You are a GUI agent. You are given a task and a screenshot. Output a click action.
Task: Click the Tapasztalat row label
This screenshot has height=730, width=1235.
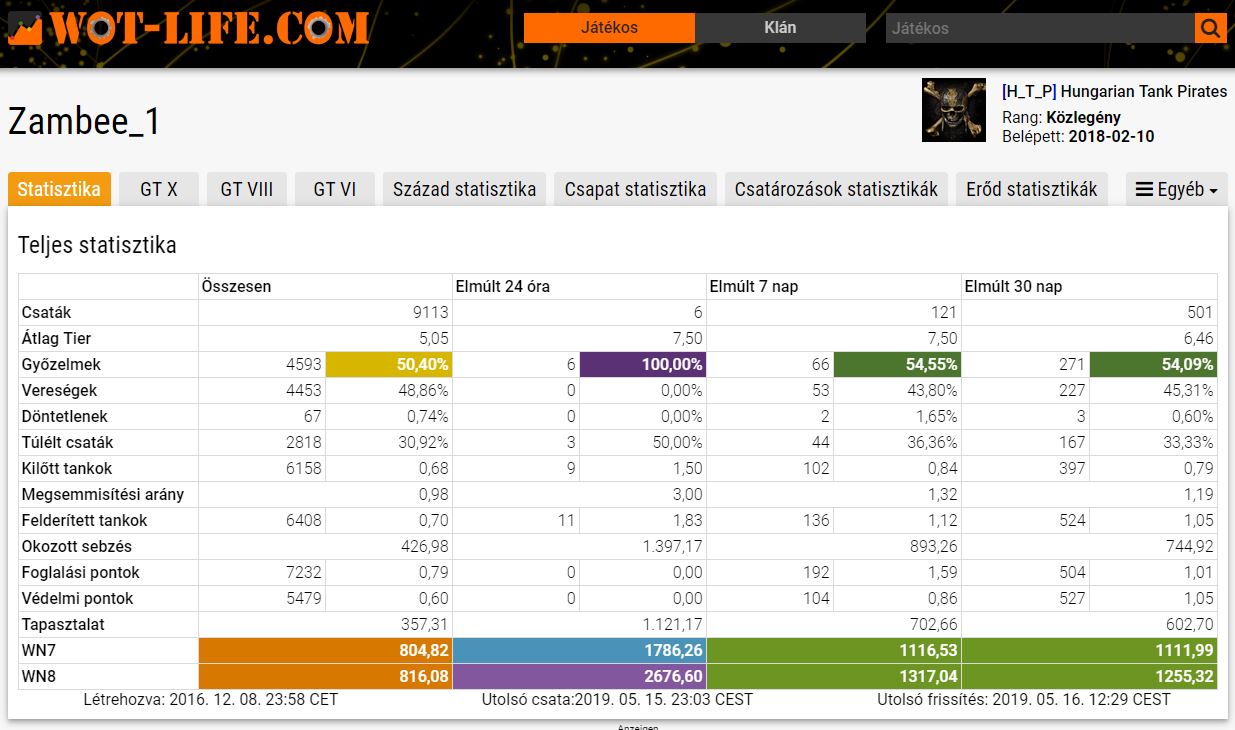tap(63, 625)
